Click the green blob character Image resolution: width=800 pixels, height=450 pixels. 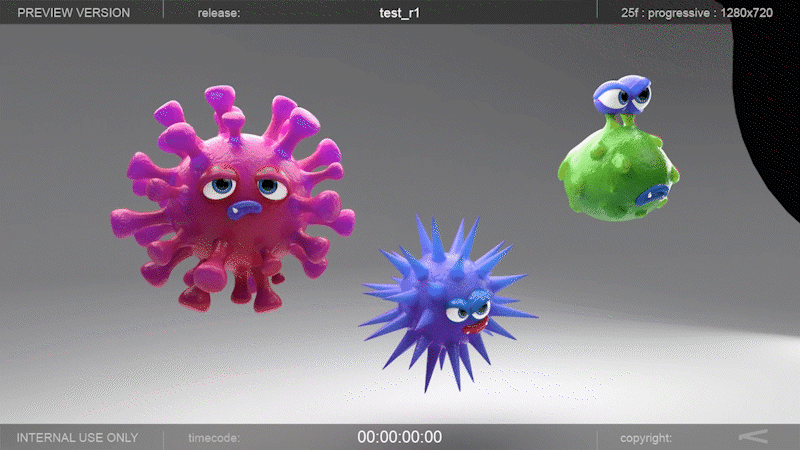coord(619,148)
